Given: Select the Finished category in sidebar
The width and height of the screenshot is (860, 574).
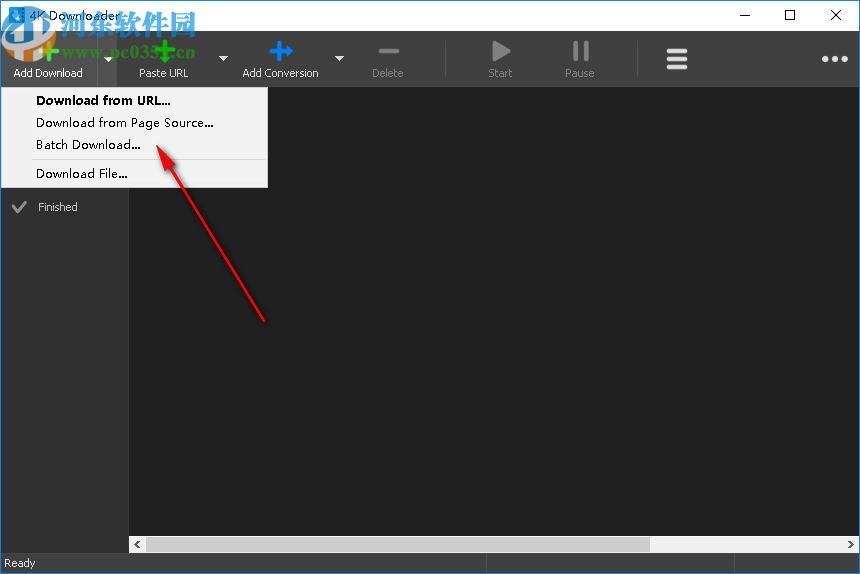Looking at the screenshot, I should (x=65, y=207).
